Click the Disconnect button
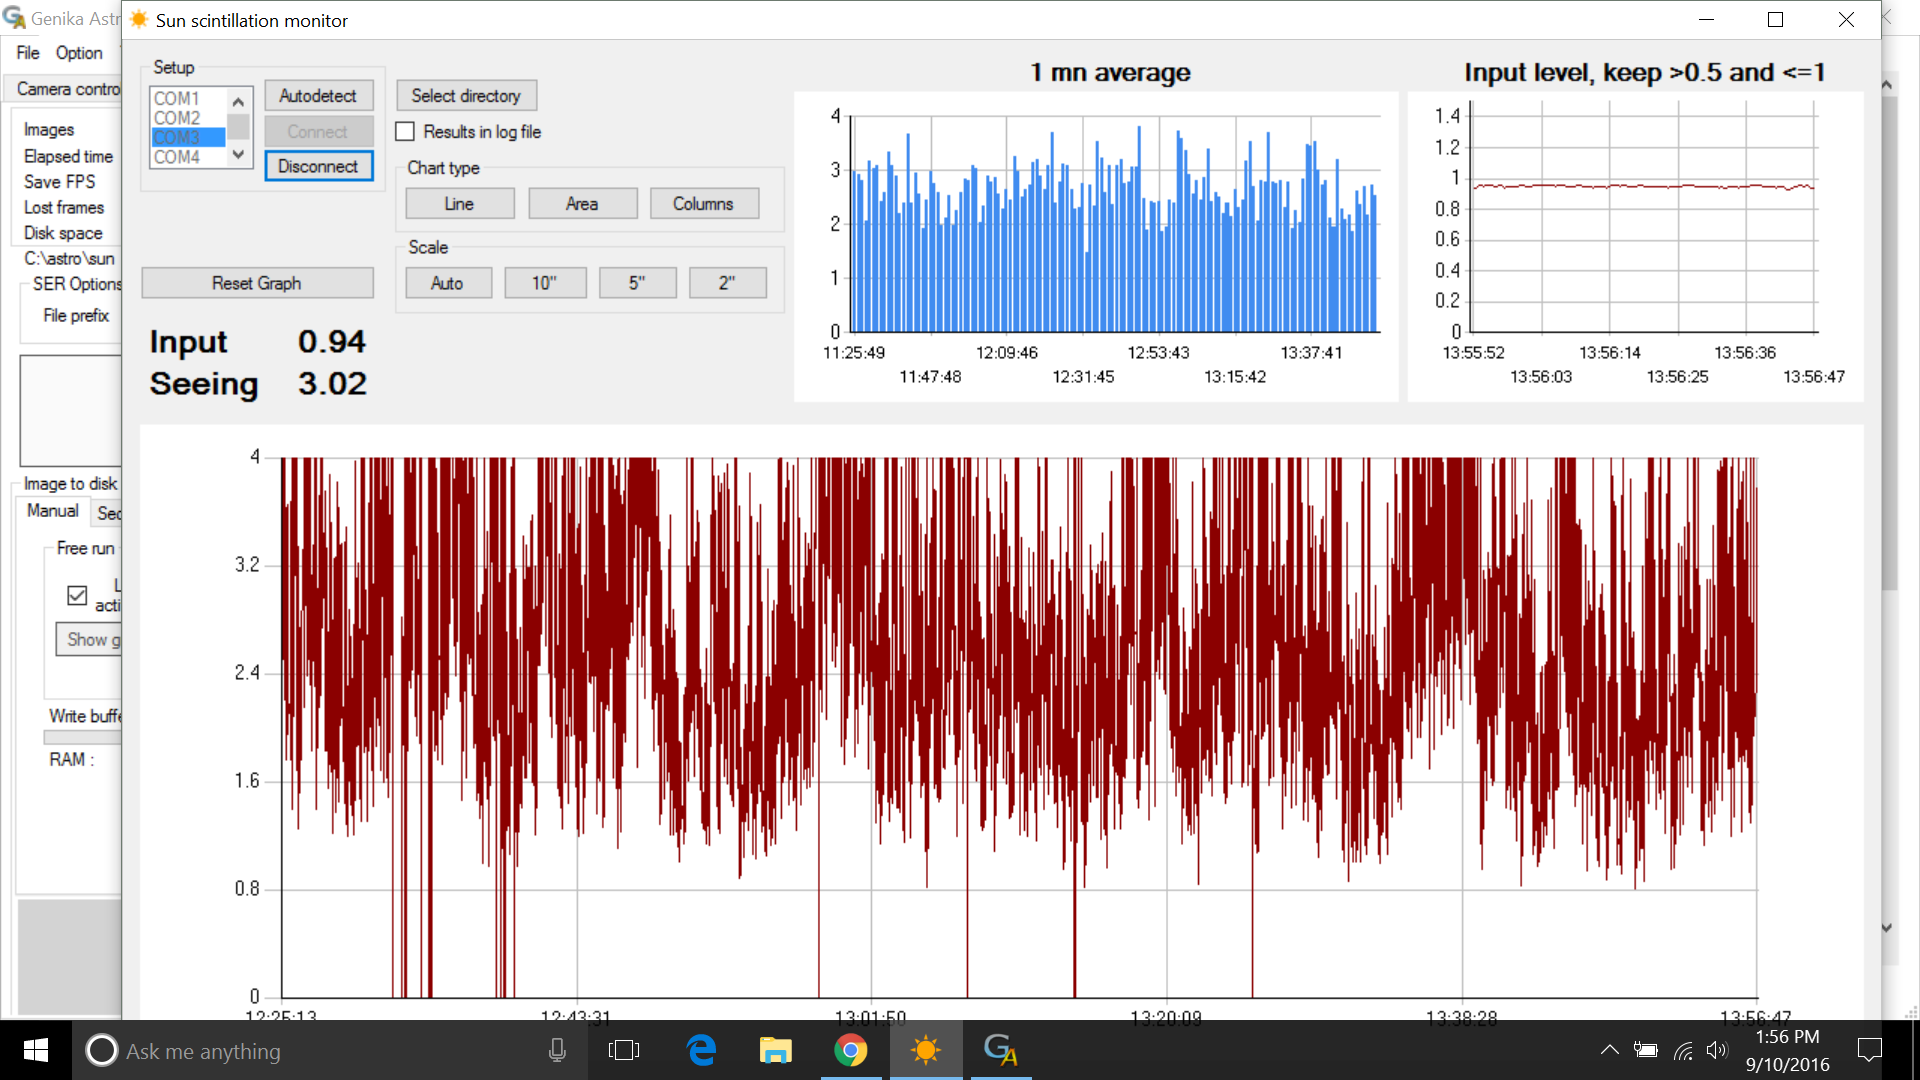Viewport: 1920px width, 1080px height. click(318, 166)
